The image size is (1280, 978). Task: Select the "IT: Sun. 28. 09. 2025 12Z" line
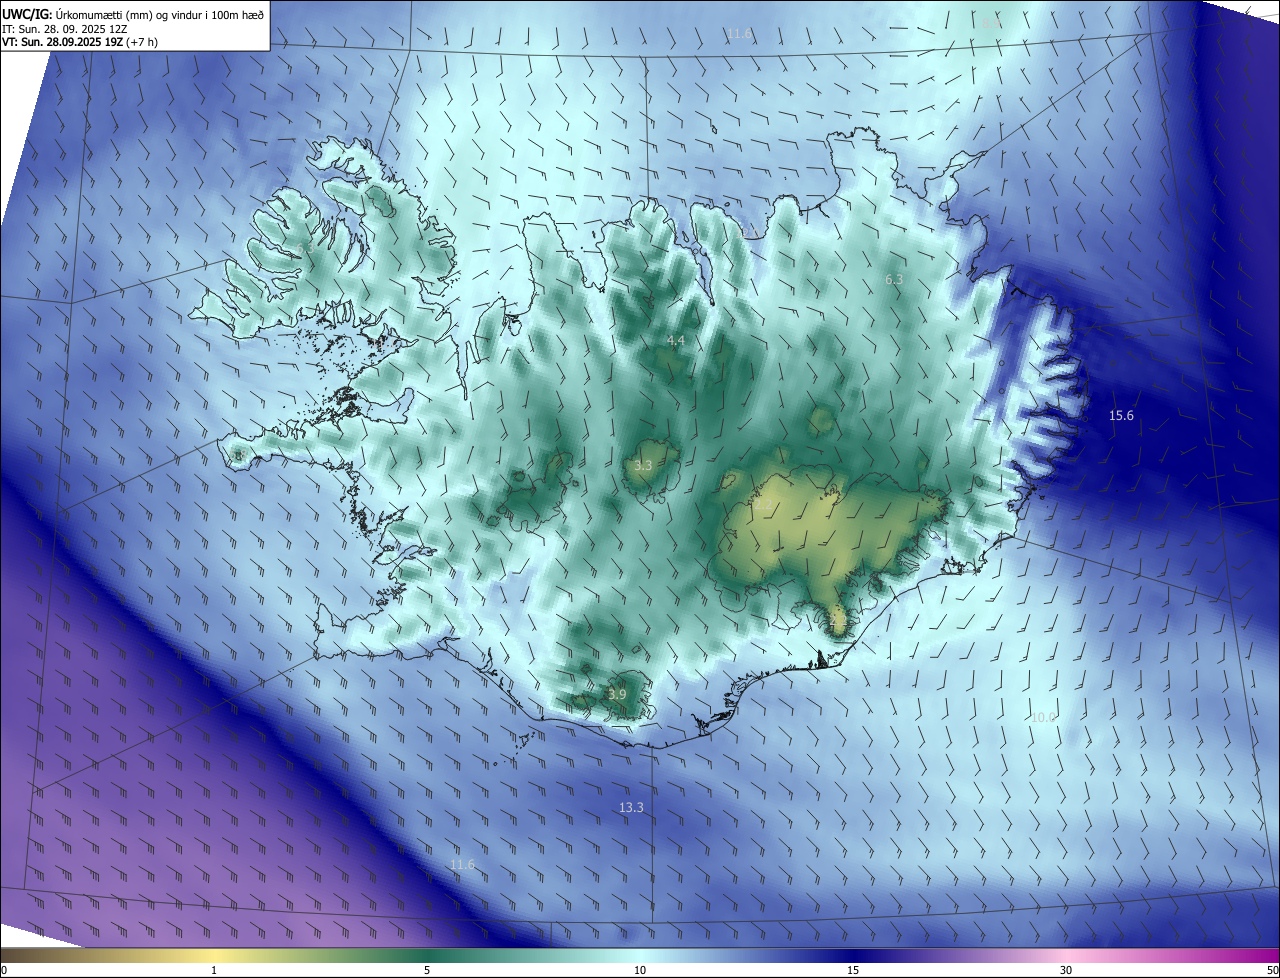[66, 28]
